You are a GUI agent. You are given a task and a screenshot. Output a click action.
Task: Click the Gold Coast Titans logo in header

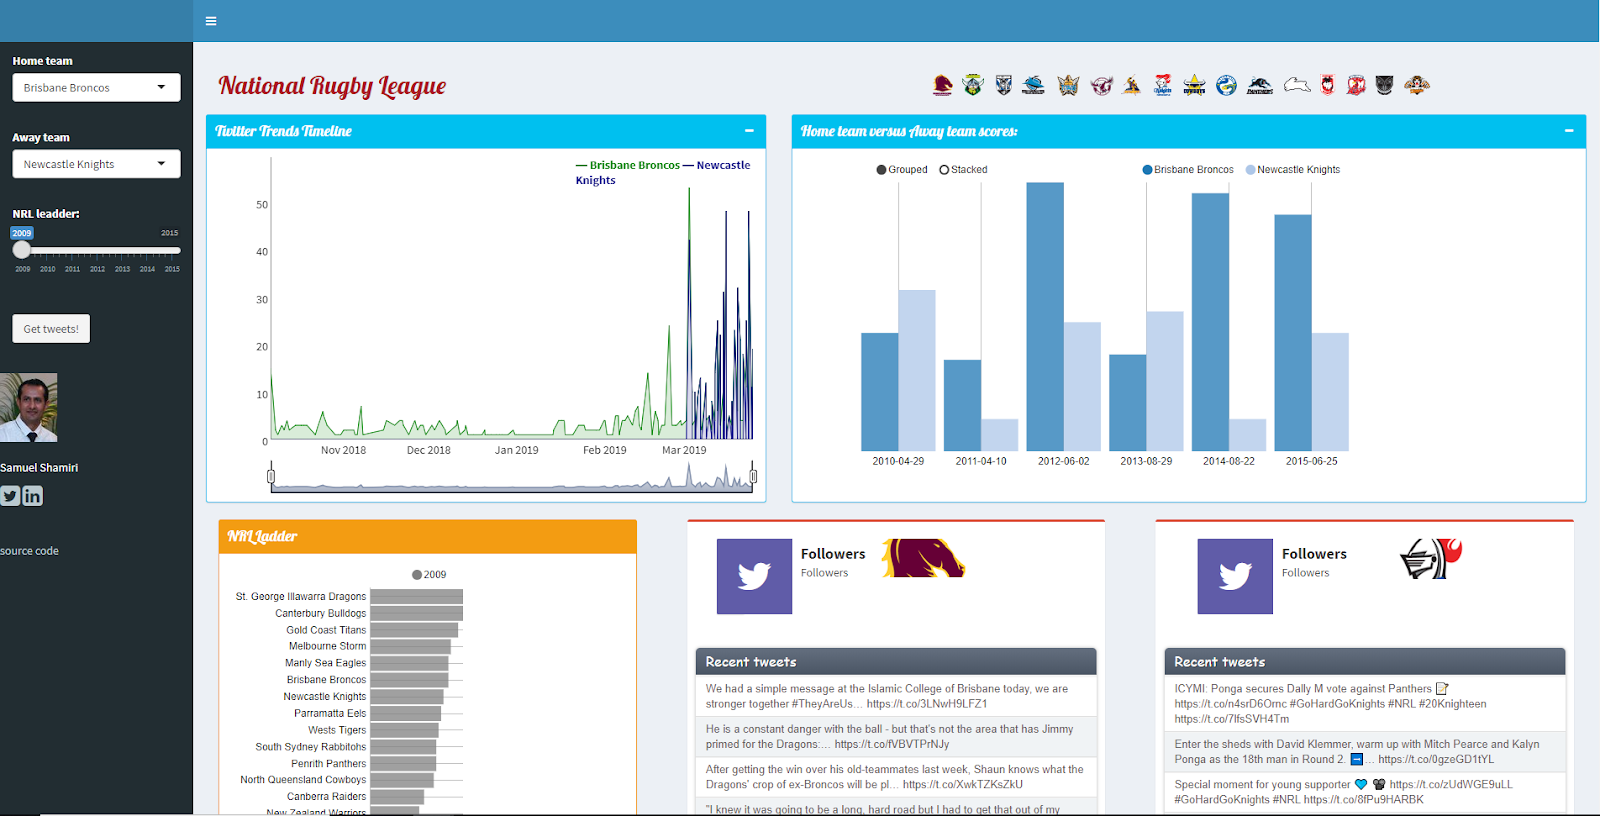coord(1068,85)
